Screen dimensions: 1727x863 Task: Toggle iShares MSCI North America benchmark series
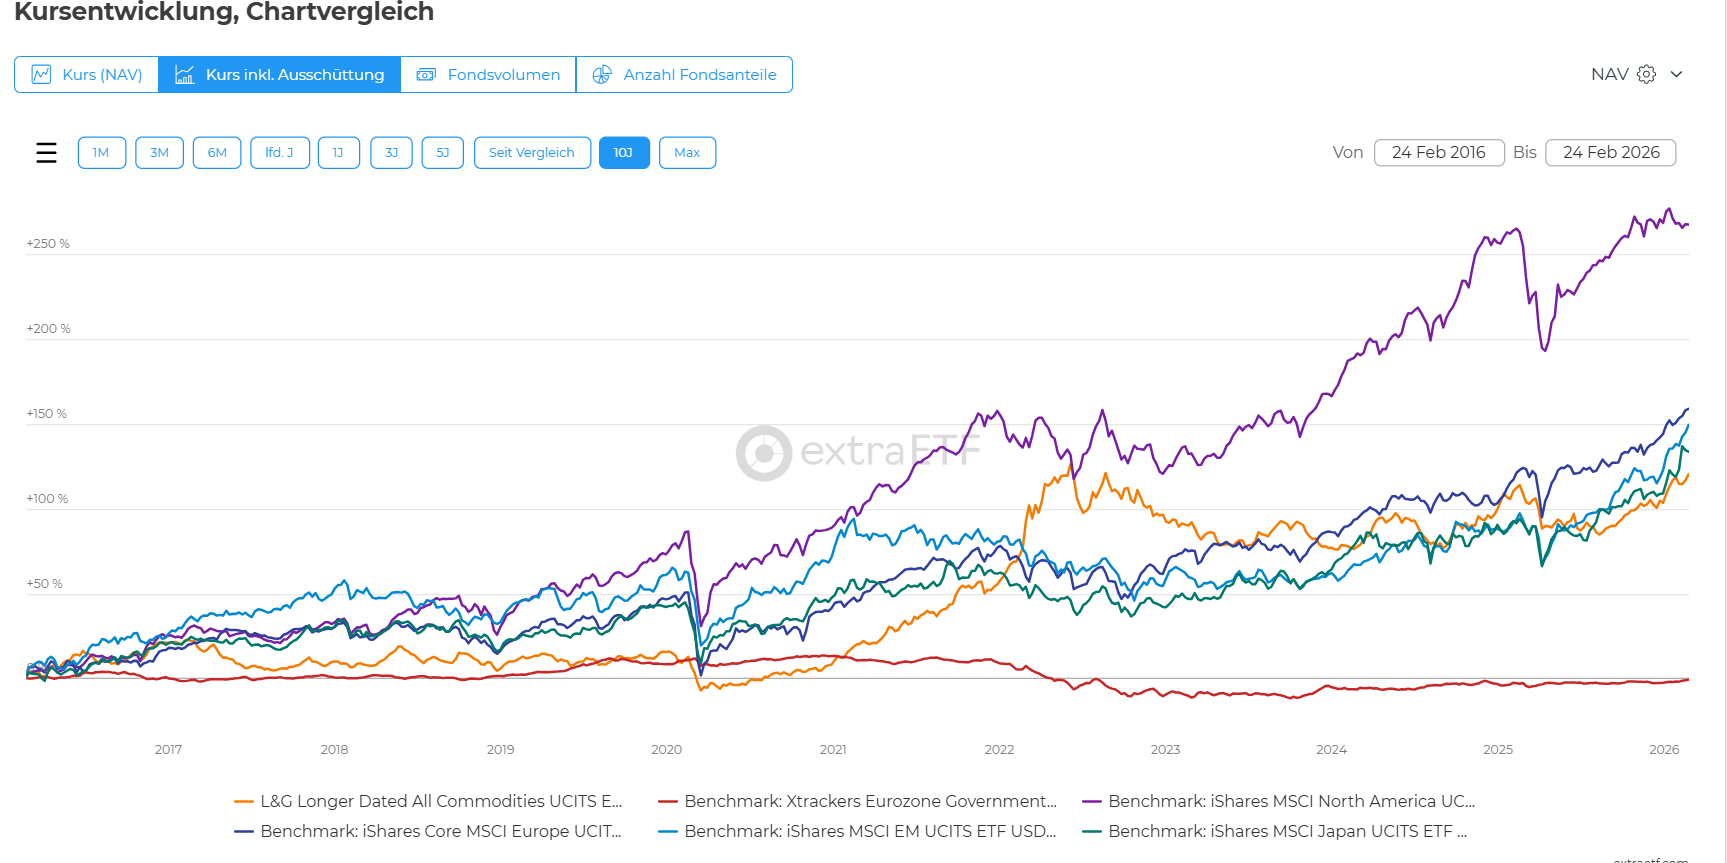pos(1290,801)
